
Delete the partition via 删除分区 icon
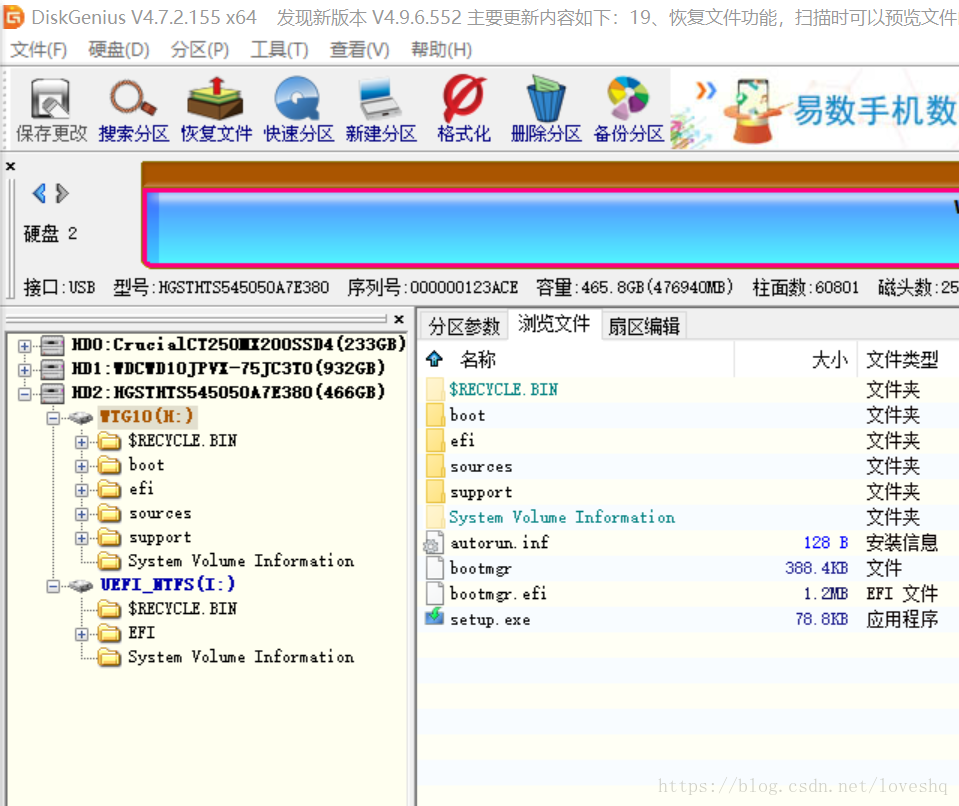(546, 109)
